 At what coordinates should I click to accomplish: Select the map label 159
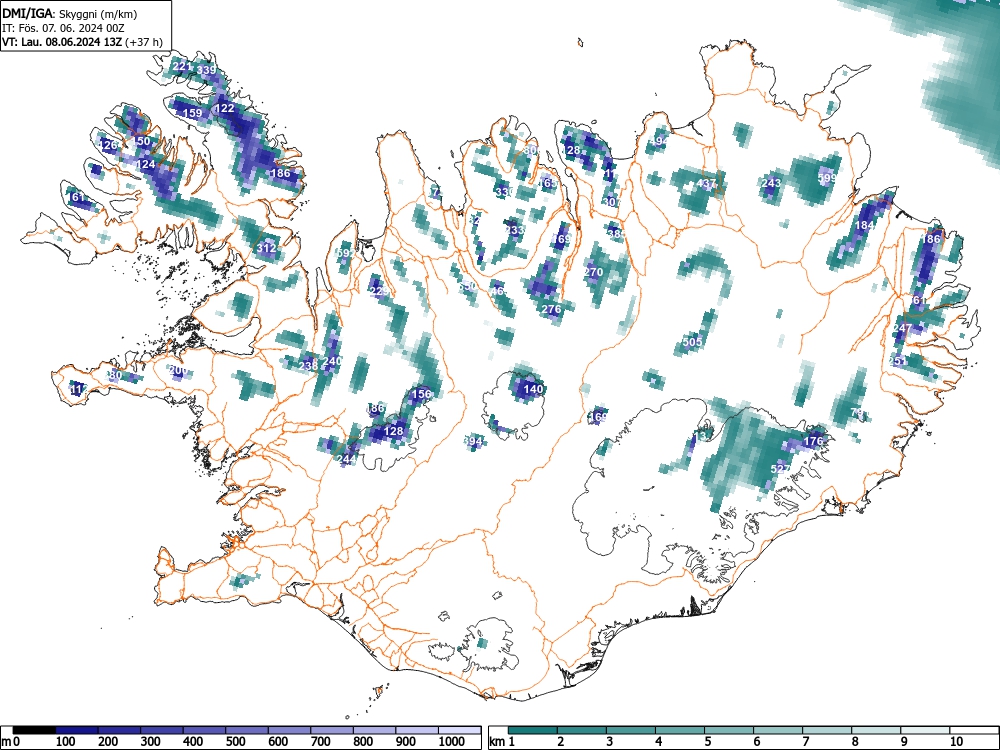(193, 114)
